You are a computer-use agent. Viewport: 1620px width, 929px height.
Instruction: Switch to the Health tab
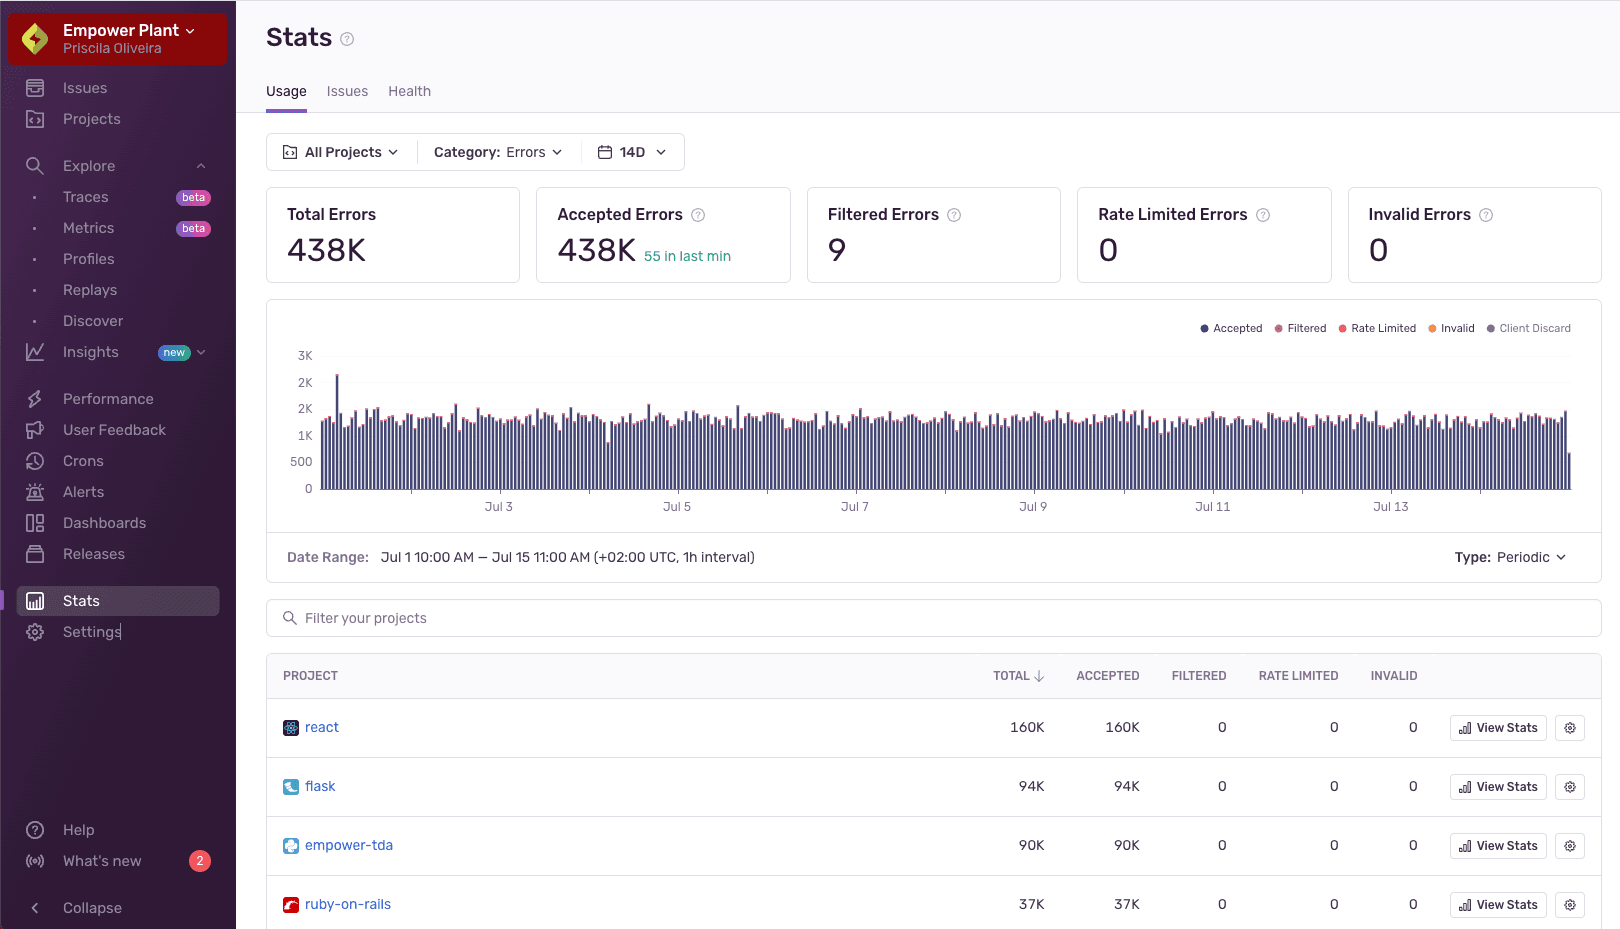pyautogui.click(x=409, y=91)
